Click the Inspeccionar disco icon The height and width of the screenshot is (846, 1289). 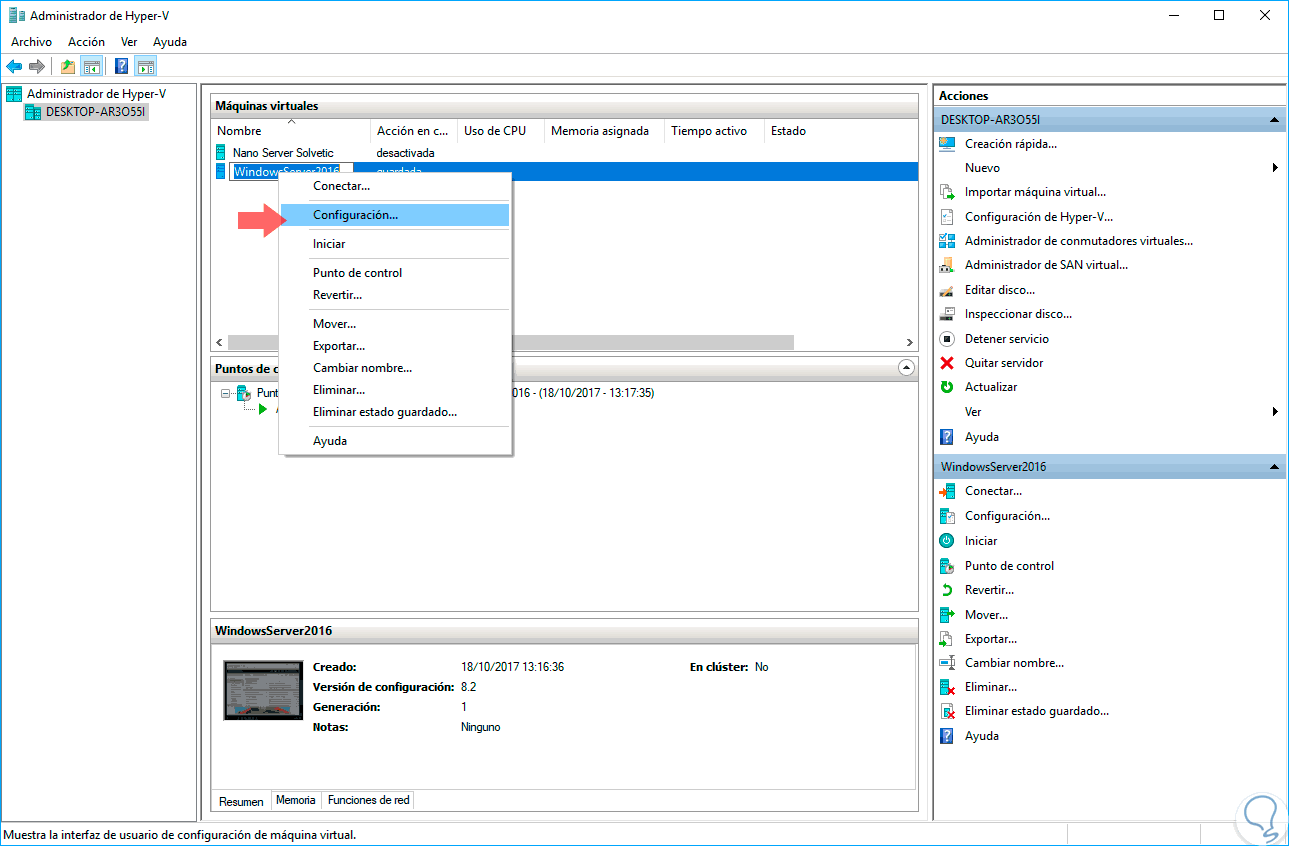click(x=947, y=314)
